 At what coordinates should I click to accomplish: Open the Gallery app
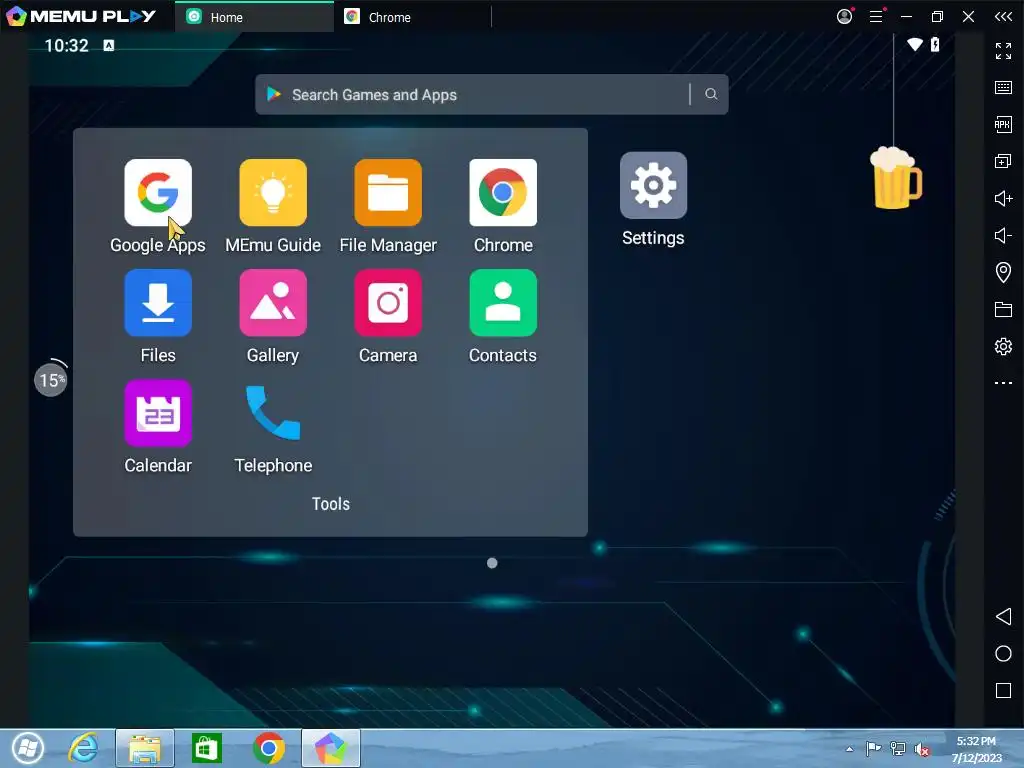coord(273,303)
